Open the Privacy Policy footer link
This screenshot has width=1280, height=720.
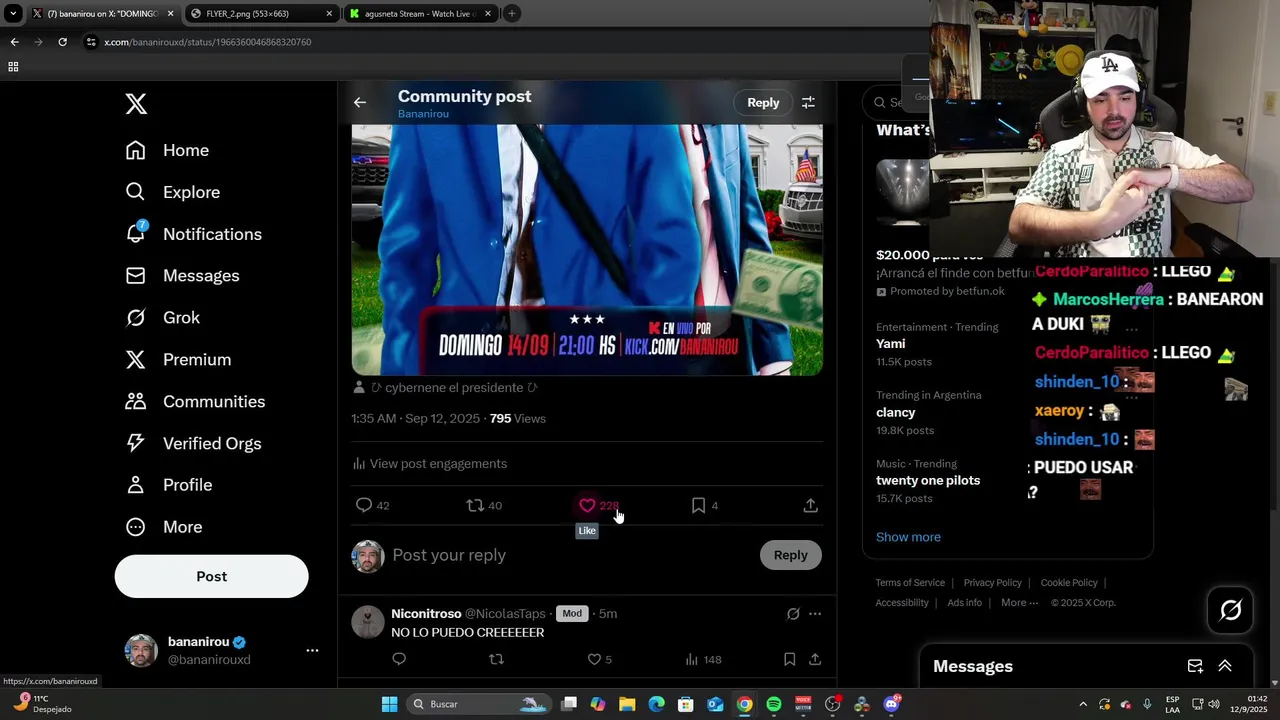992,583
